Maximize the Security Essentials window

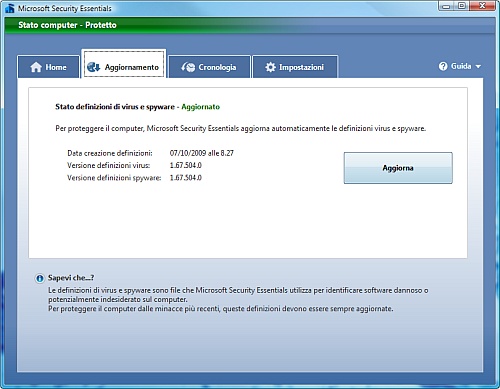point(462,6)
